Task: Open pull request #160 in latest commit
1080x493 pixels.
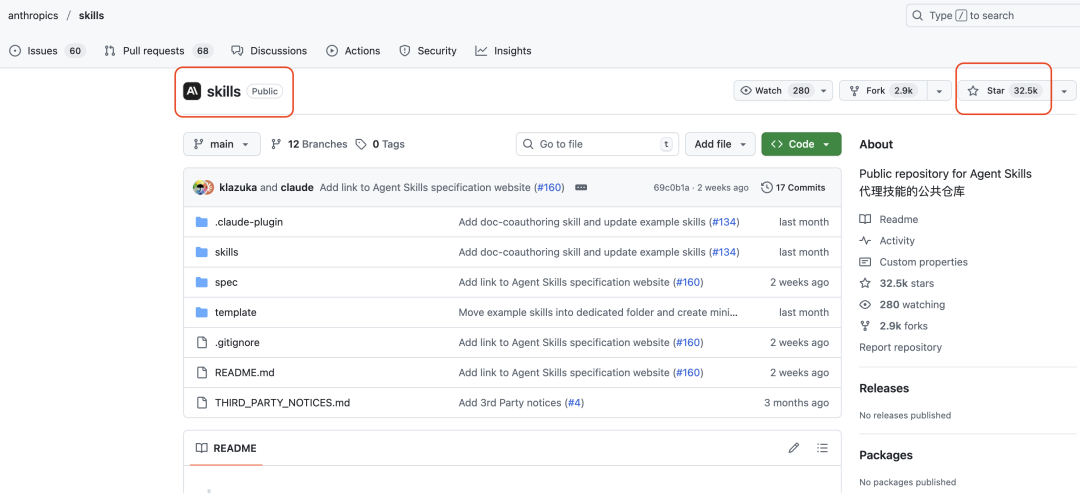Action: pos(549,187)
